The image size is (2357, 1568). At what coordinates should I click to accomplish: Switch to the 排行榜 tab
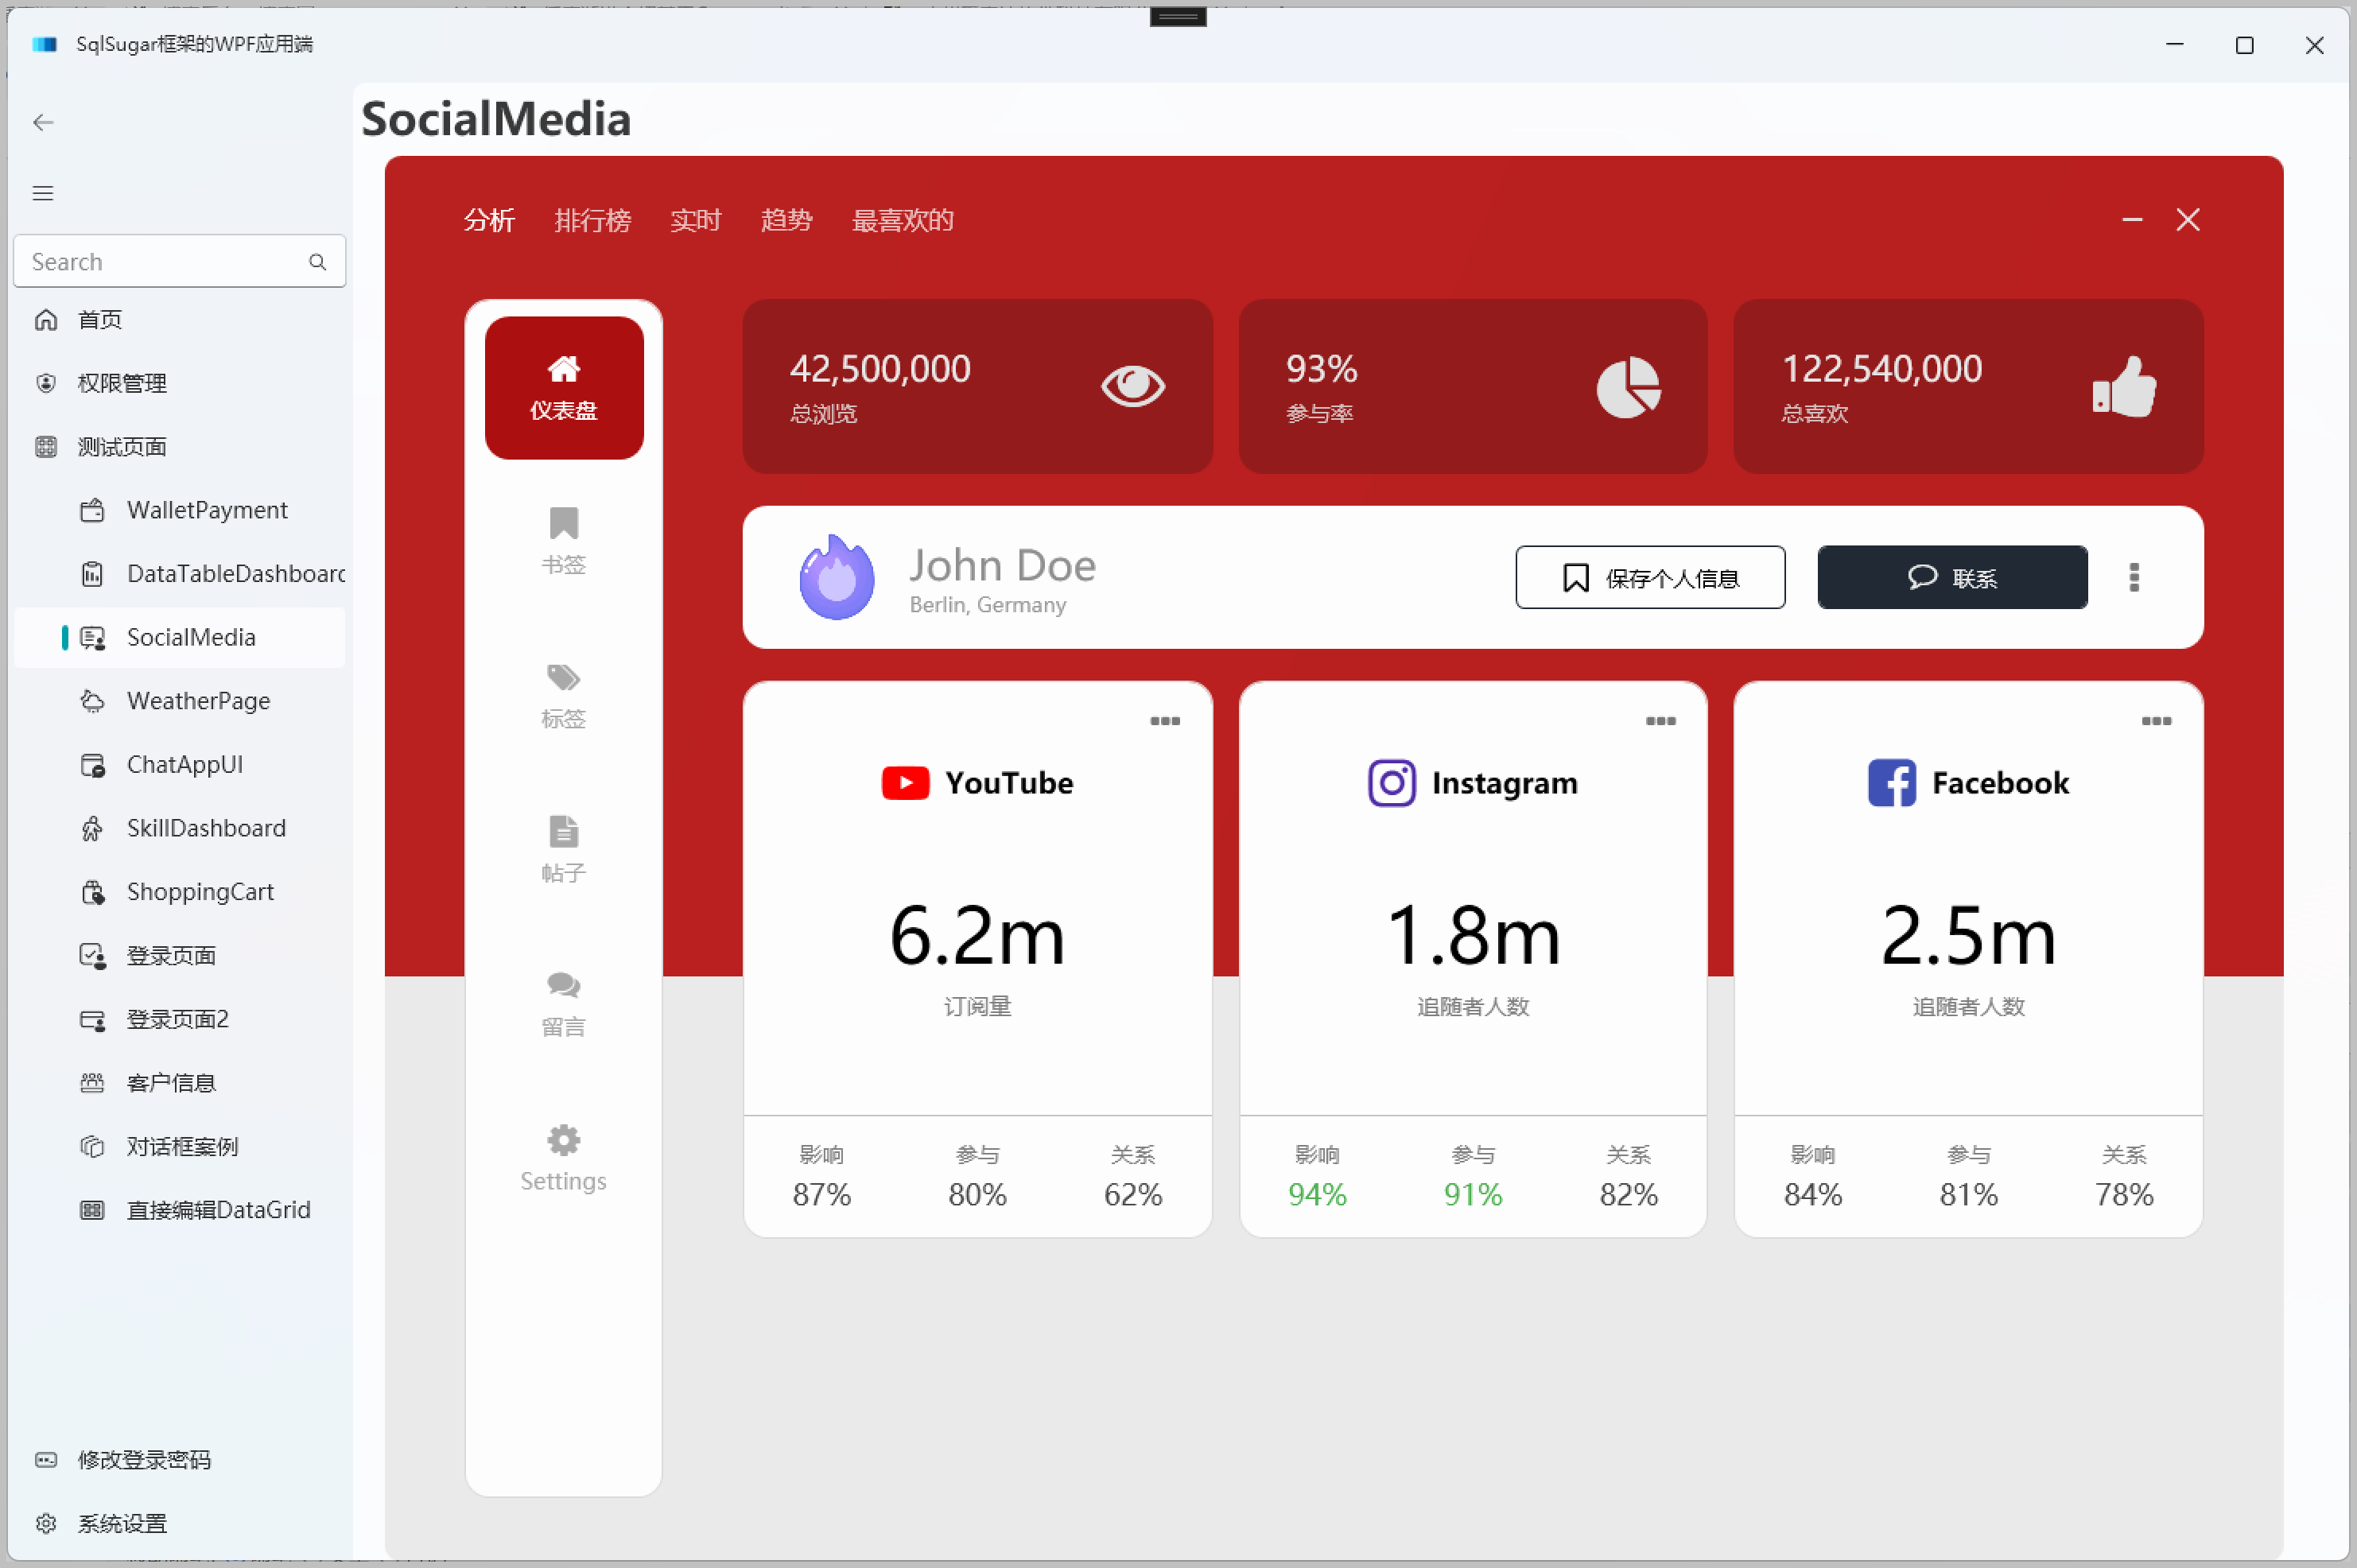coord(593,220)
